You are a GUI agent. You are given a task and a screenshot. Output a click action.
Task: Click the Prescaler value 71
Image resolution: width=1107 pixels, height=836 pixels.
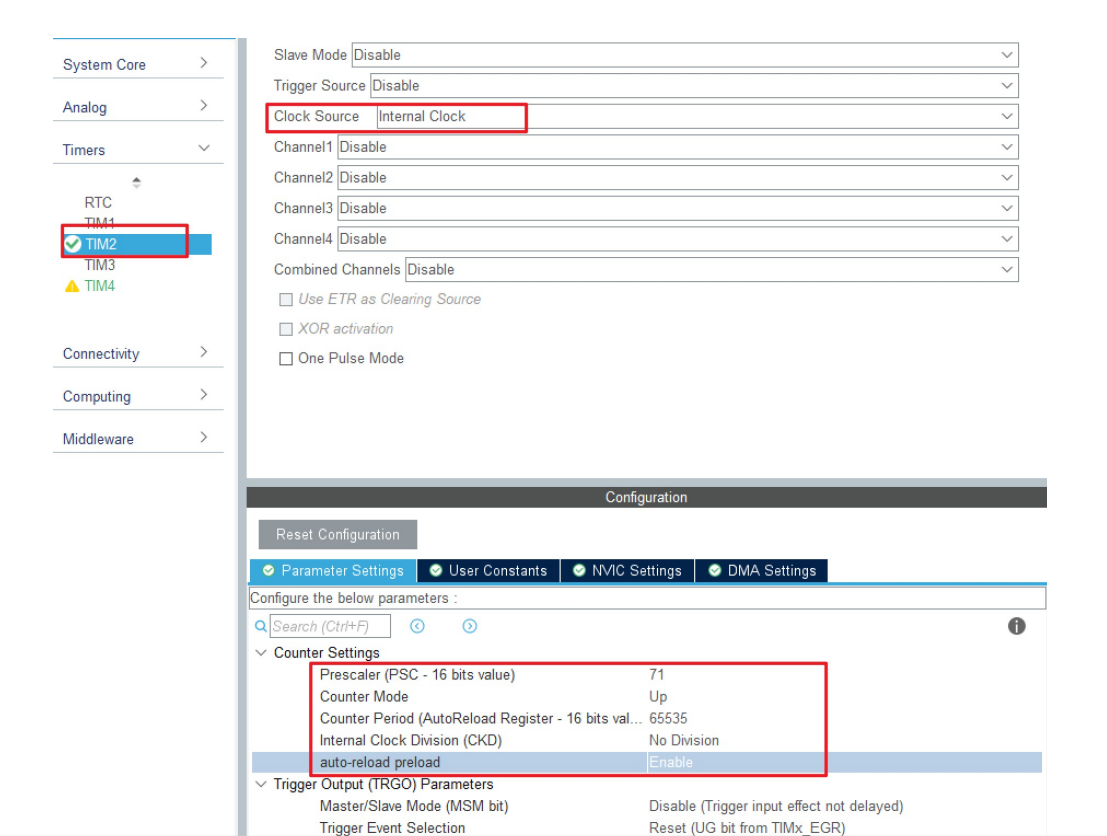[657, 674]
